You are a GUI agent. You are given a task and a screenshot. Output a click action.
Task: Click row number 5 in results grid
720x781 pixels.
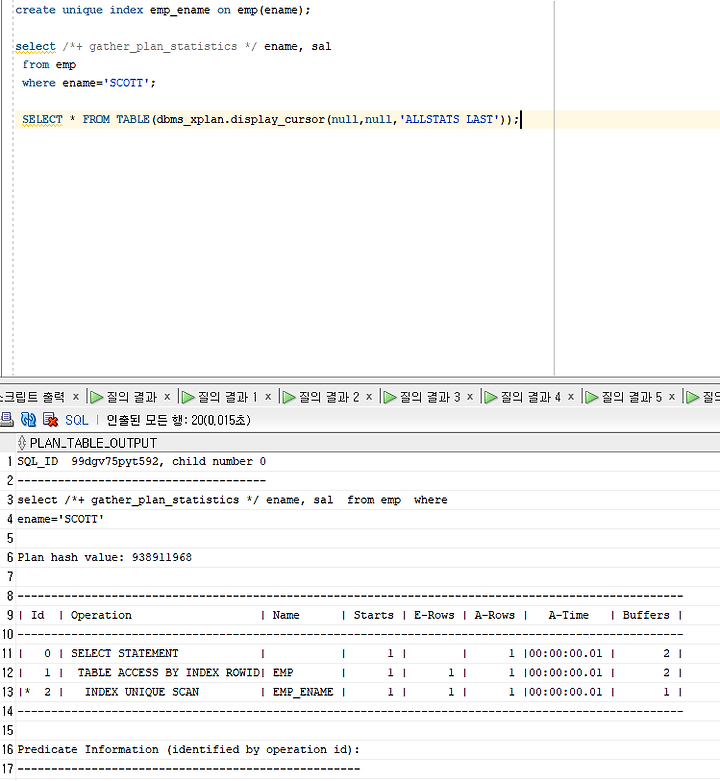pos(9,538)
